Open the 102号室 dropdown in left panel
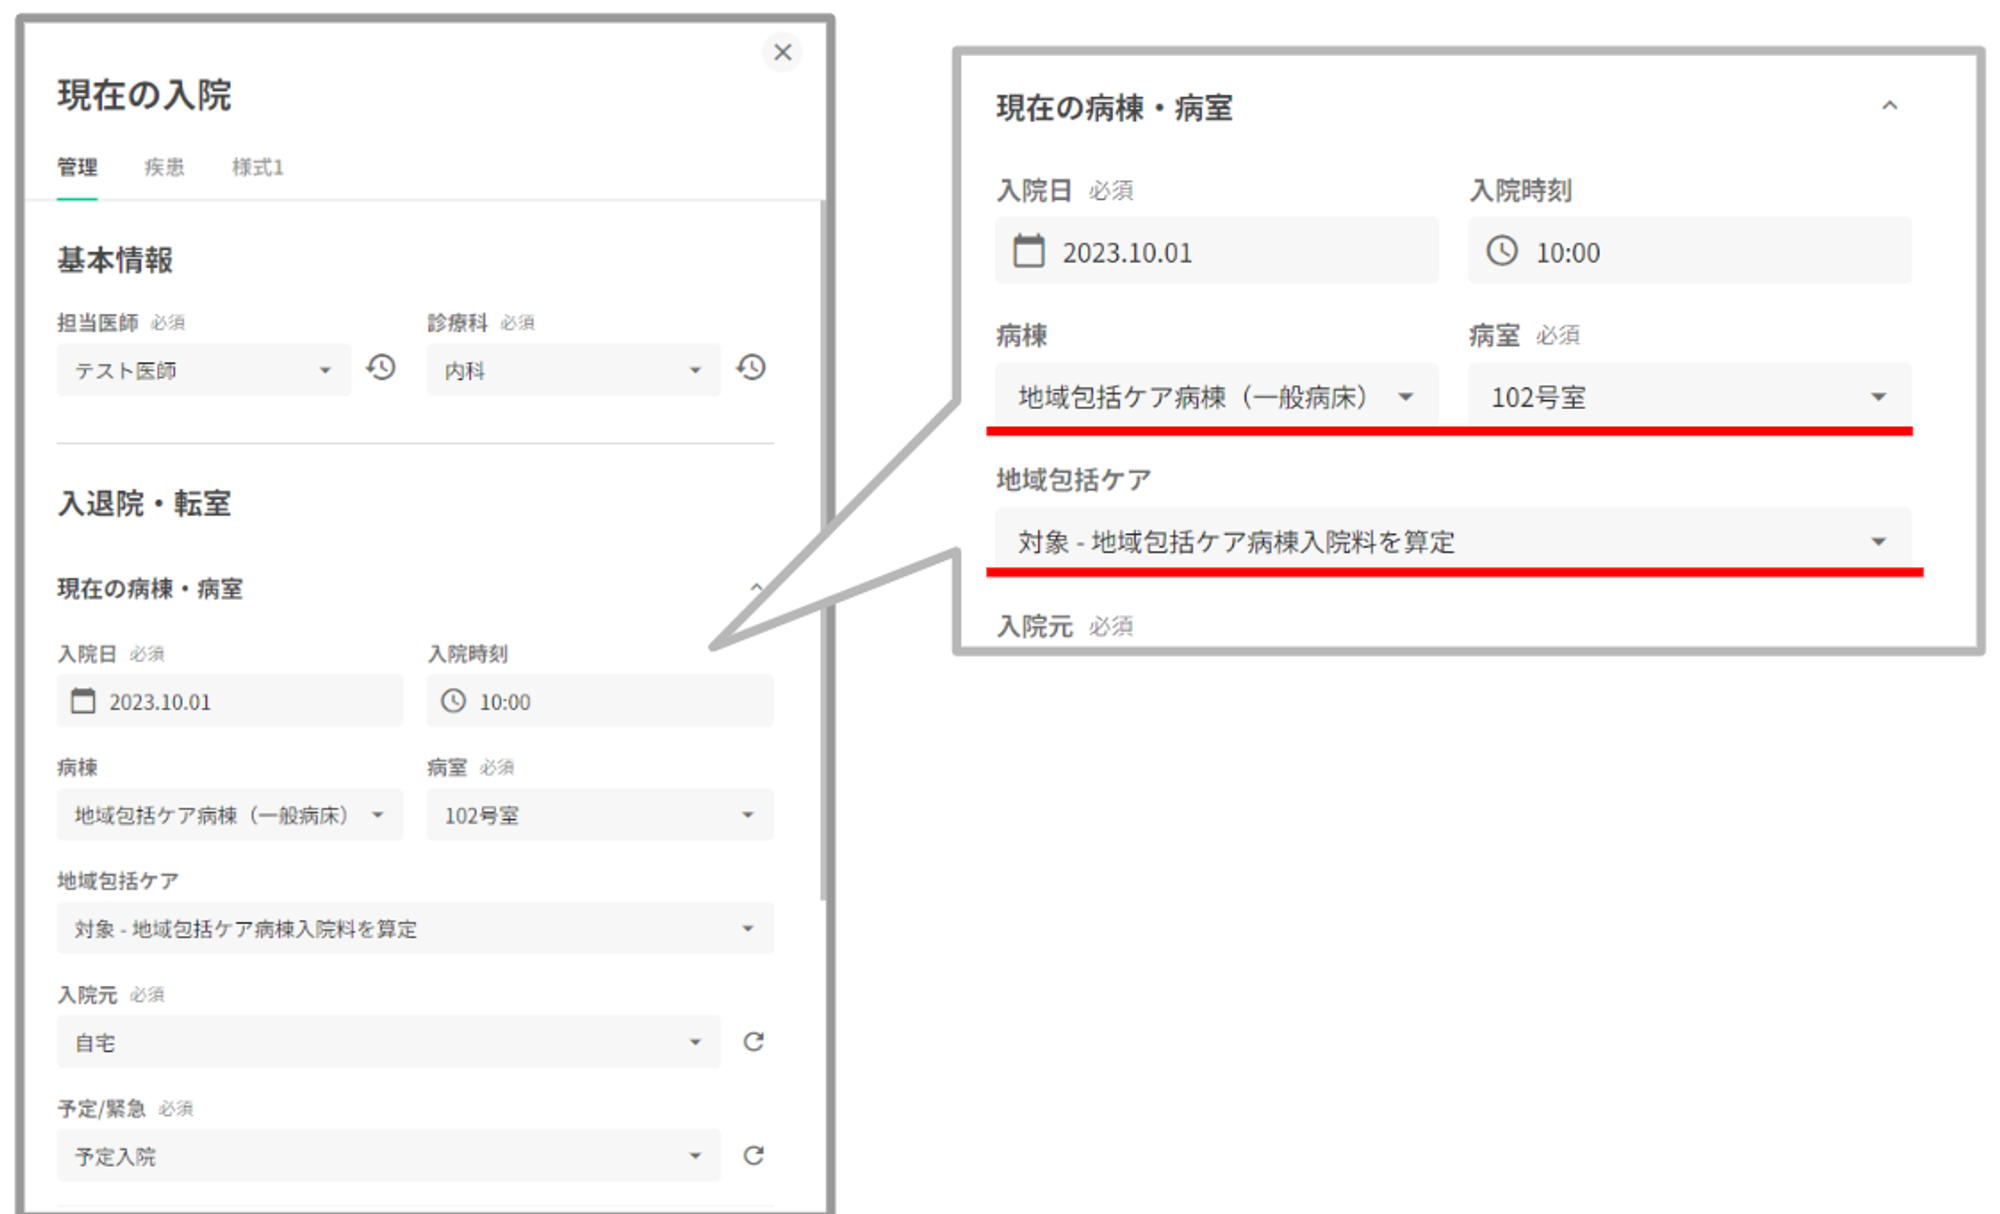The height and width of the screenshot is (1214, 2000). click(600, 815)
